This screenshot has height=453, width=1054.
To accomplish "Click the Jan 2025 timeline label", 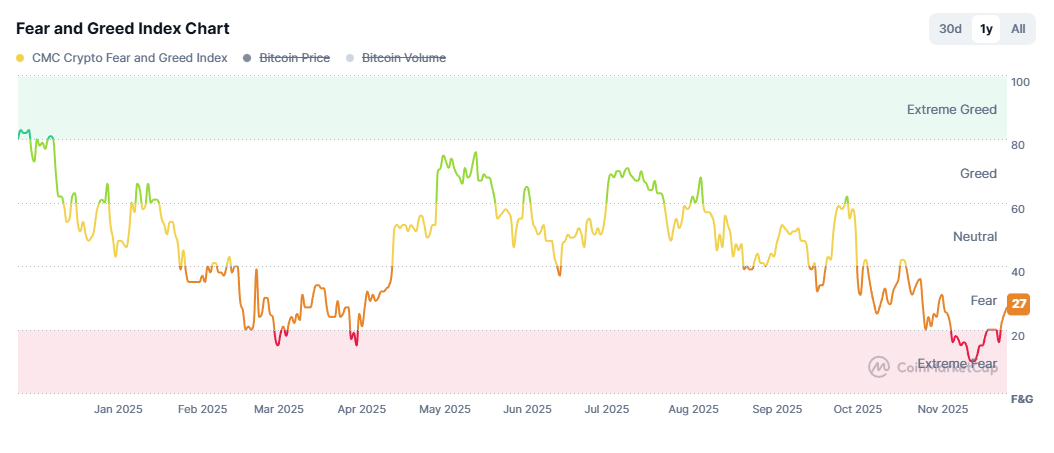I will pyautogui.click(x=119, y=409).
